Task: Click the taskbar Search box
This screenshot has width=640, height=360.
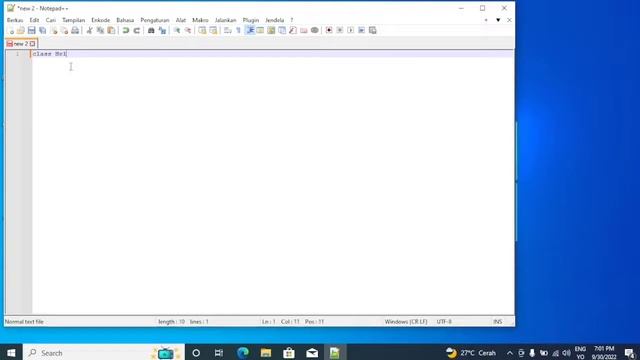Action: tap(104, 353)
